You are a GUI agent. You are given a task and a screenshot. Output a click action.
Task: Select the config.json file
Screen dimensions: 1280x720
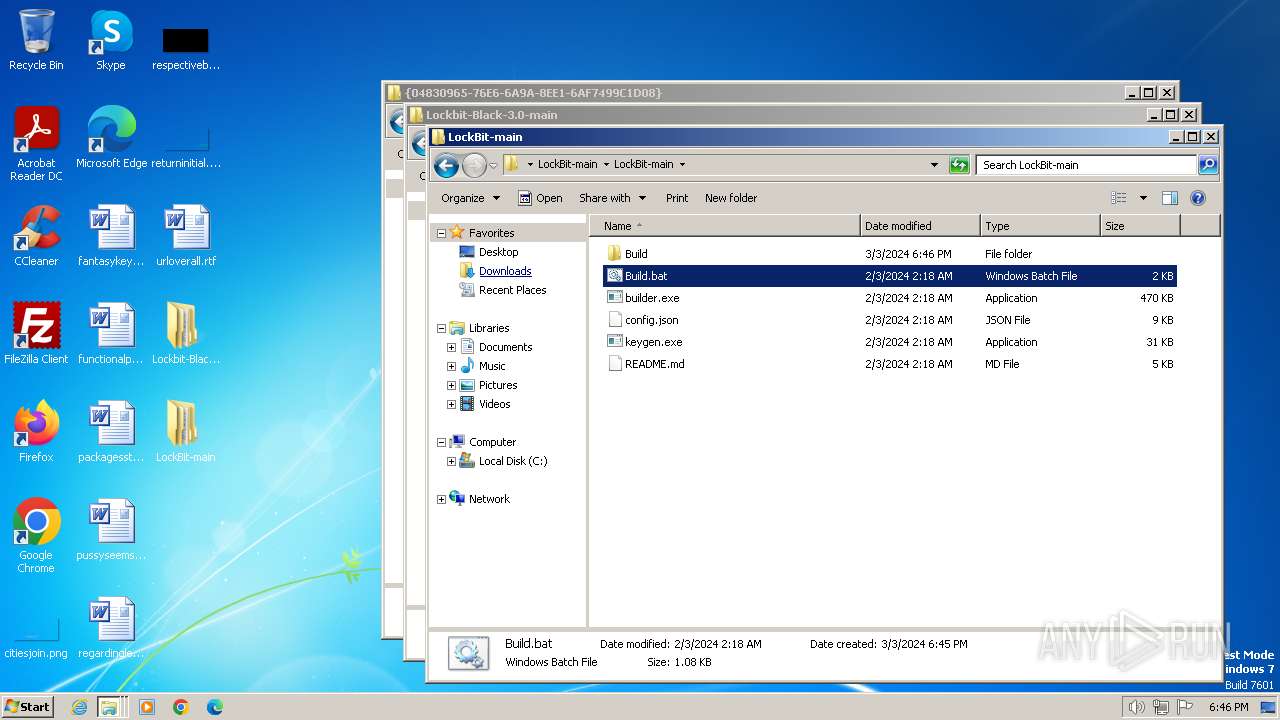pyautogui.click(x=890, y=320)
